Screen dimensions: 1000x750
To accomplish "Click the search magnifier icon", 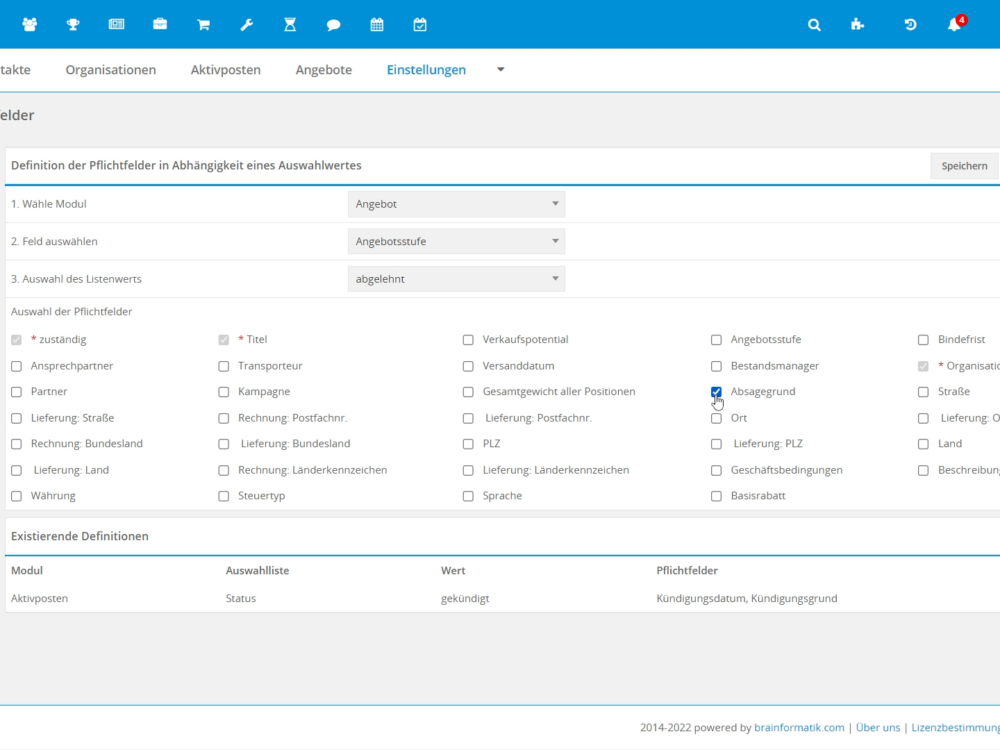I will pyautogui.click(x=814, y=25).
